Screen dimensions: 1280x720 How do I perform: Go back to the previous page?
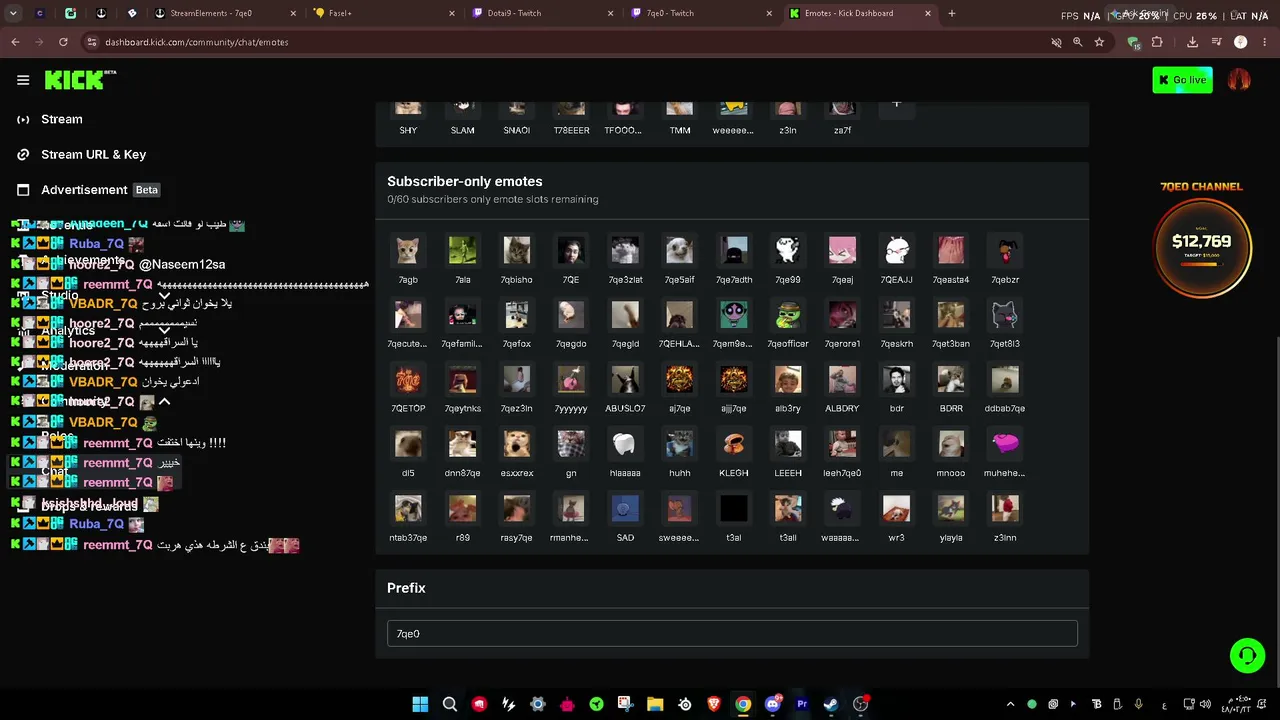pos(15,42)
